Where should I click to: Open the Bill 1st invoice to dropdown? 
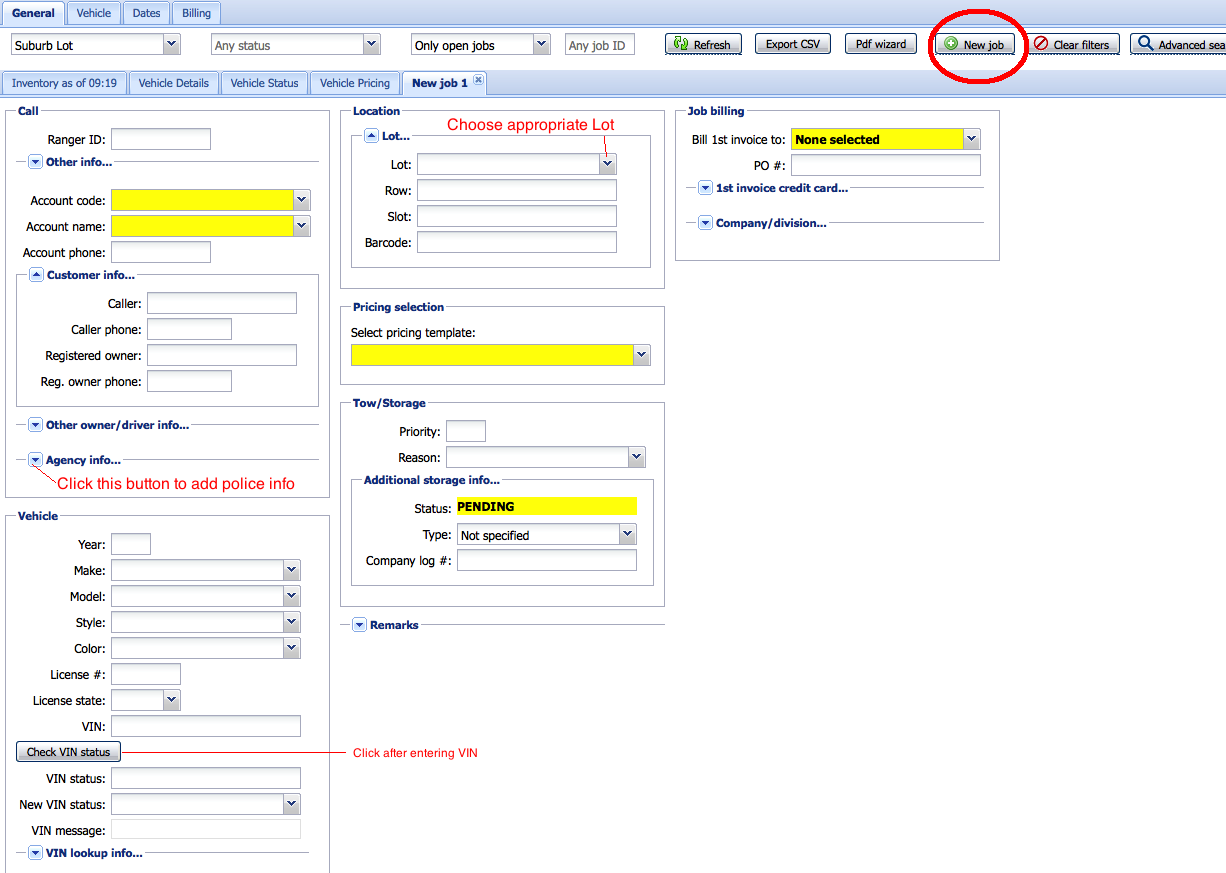click(971, 140)
